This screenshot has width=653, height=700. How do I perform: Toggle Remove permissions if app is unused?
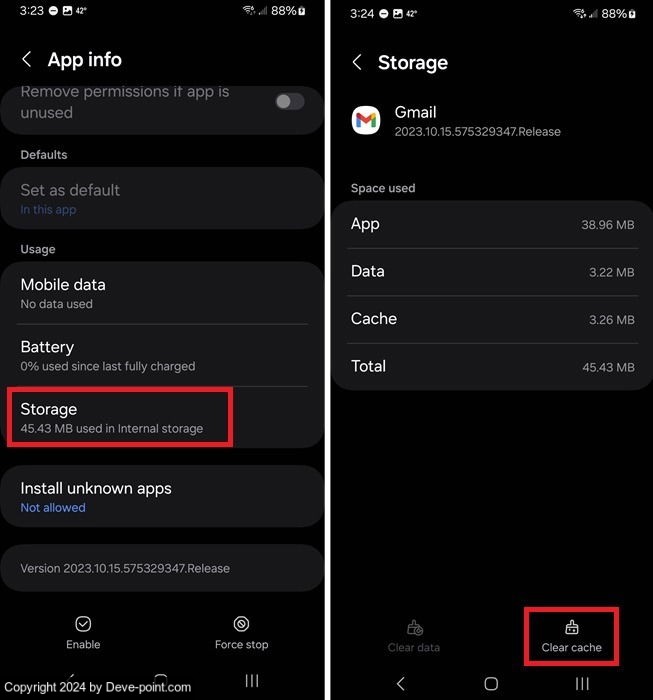(x=290, y=101)
